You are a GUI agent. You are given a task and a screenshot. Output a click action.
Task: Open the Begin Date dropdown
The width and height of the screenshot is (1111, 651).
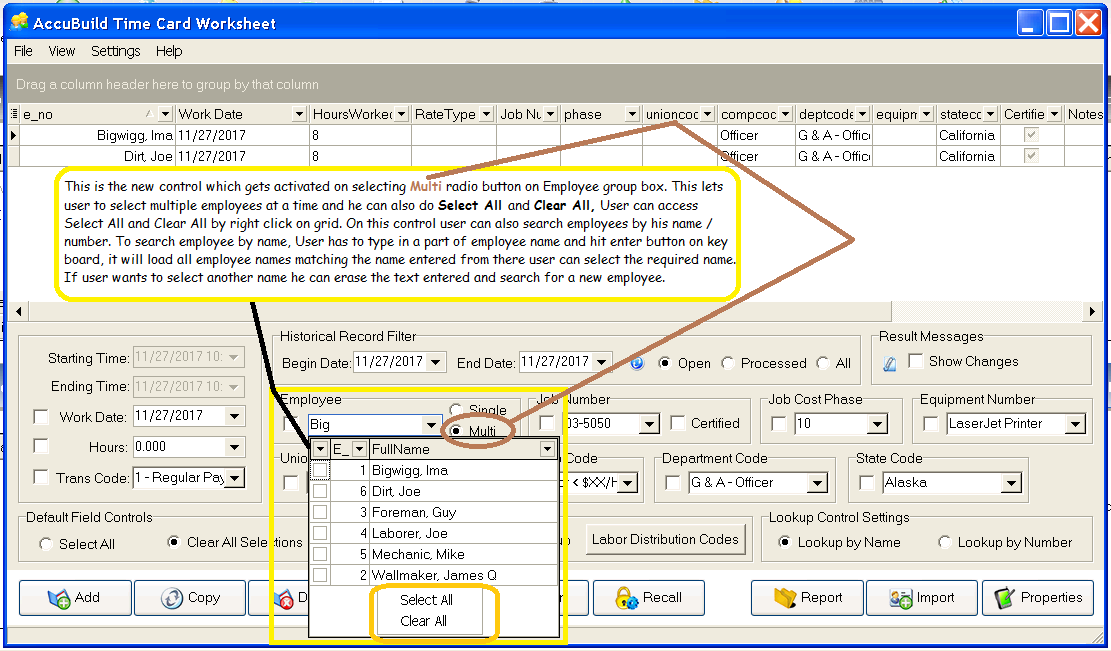[436, 362]
